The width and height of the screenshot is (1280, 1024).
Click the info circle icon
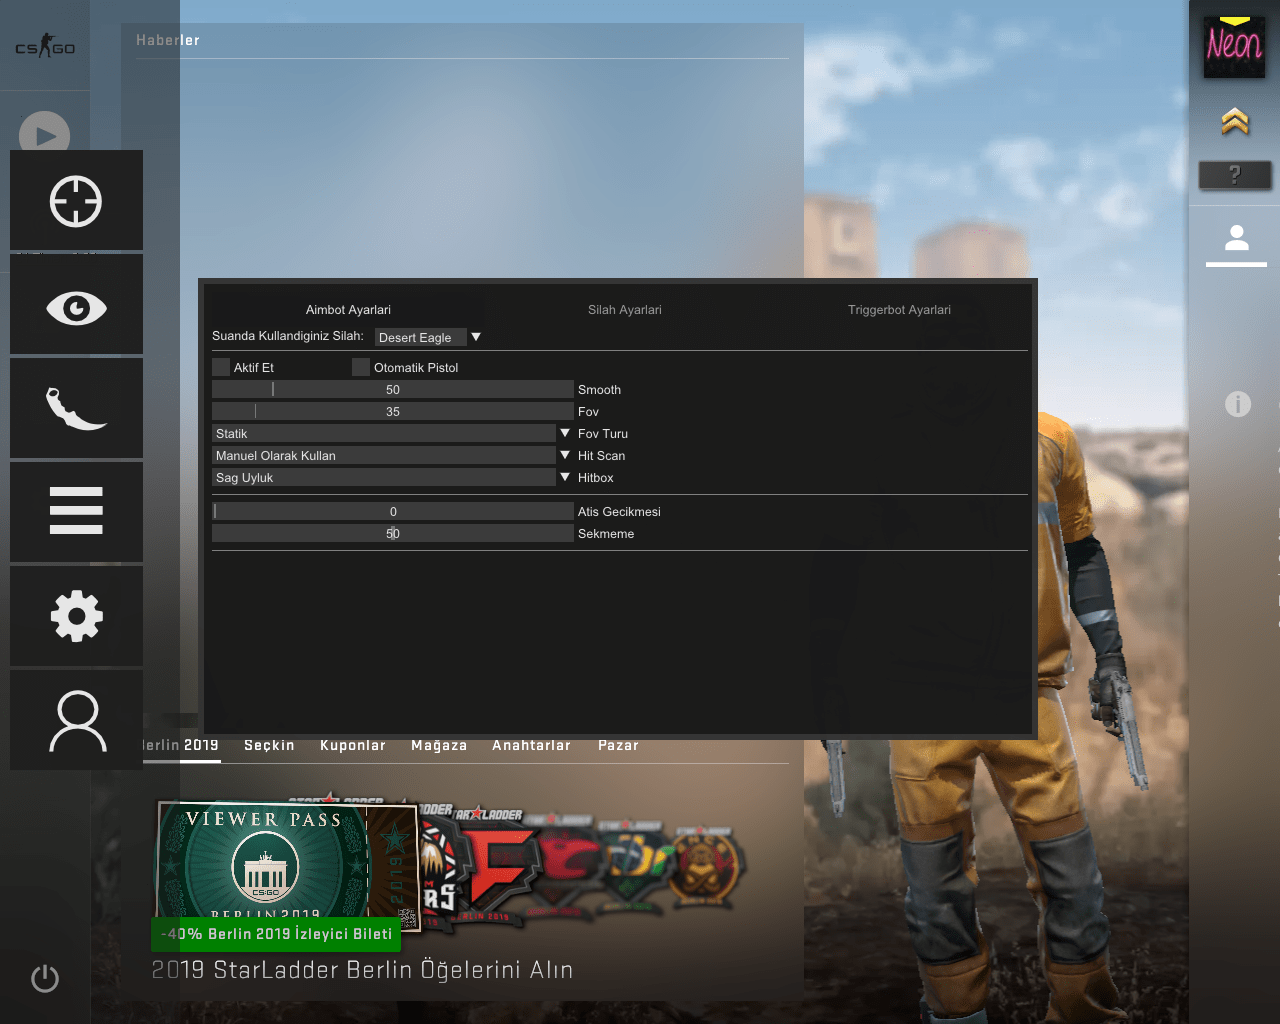click(x=1238, y=404)
